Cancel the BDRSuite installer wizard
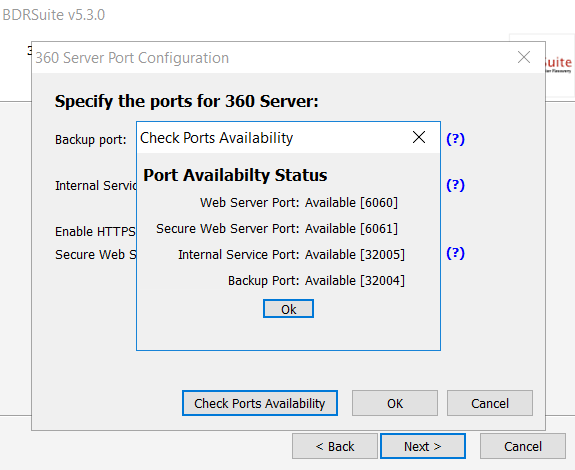Viewport: 575px width, 470px height. tap(523, 446)
